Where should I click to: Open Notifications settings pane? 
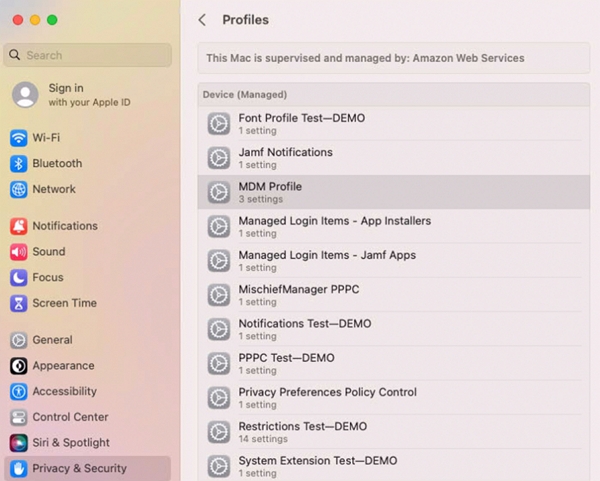pos(65,226)
